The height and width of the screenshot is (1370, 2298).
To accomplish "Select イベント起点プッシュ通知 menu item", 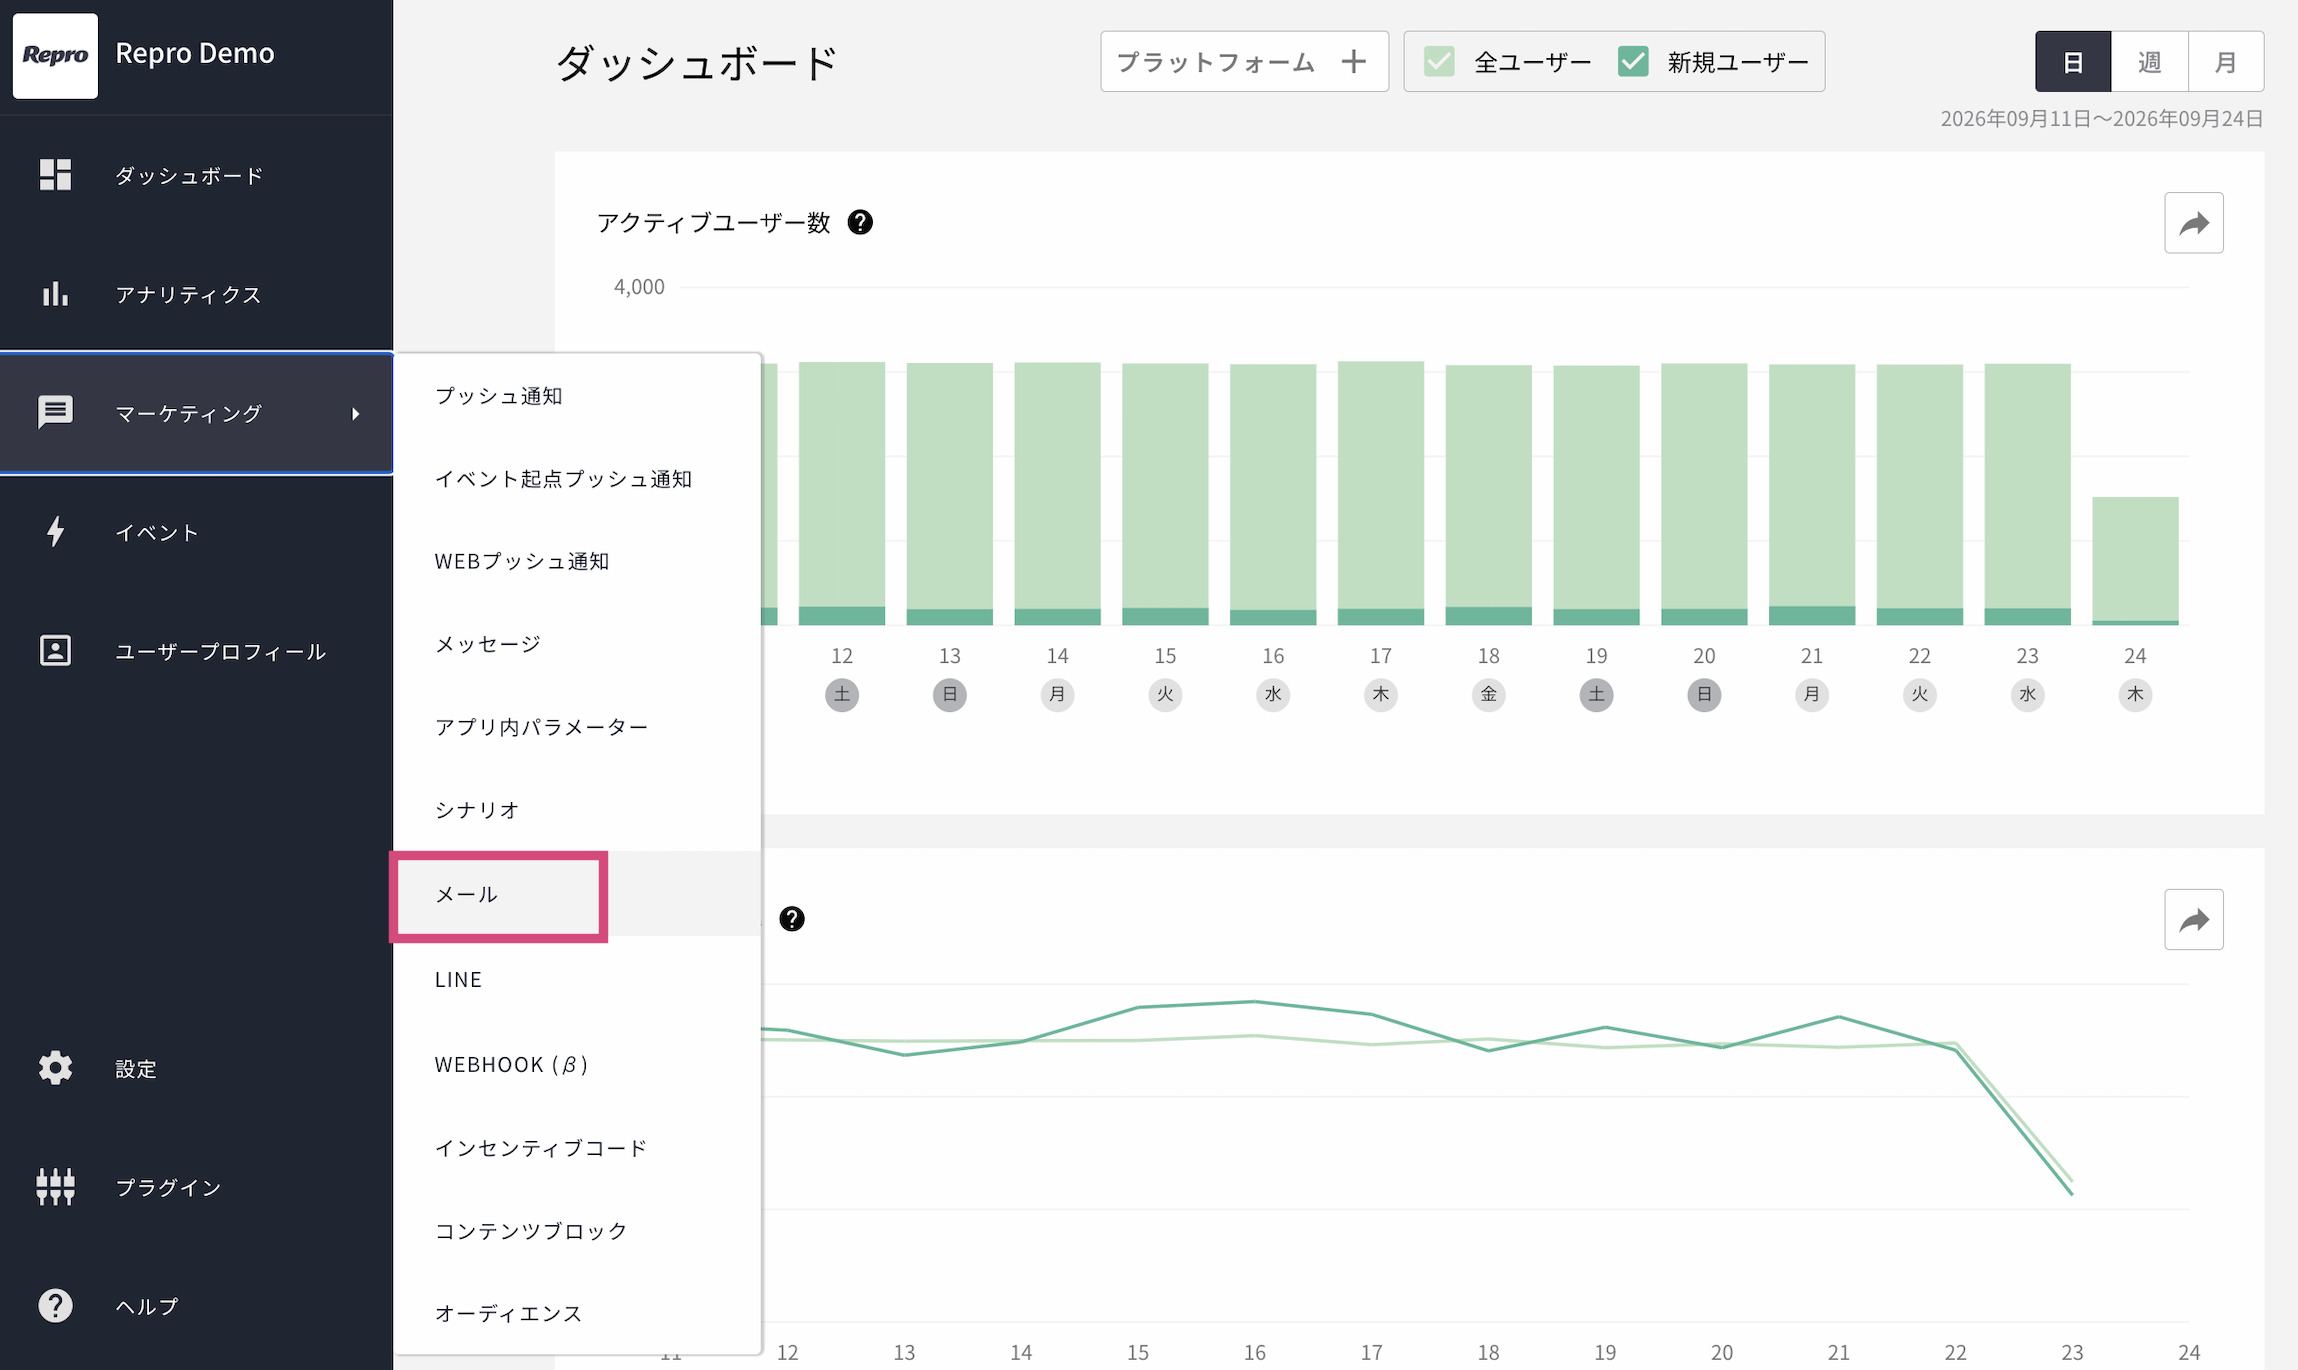I will [x=578, y=479].
